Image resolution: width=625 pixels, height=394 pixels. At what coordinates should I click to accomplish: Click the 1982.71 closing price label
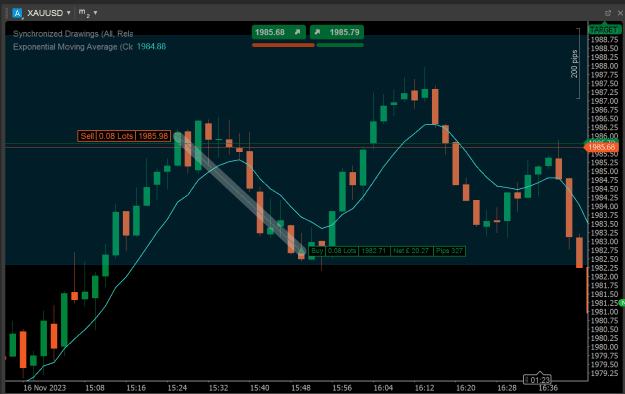pos(374,251)
